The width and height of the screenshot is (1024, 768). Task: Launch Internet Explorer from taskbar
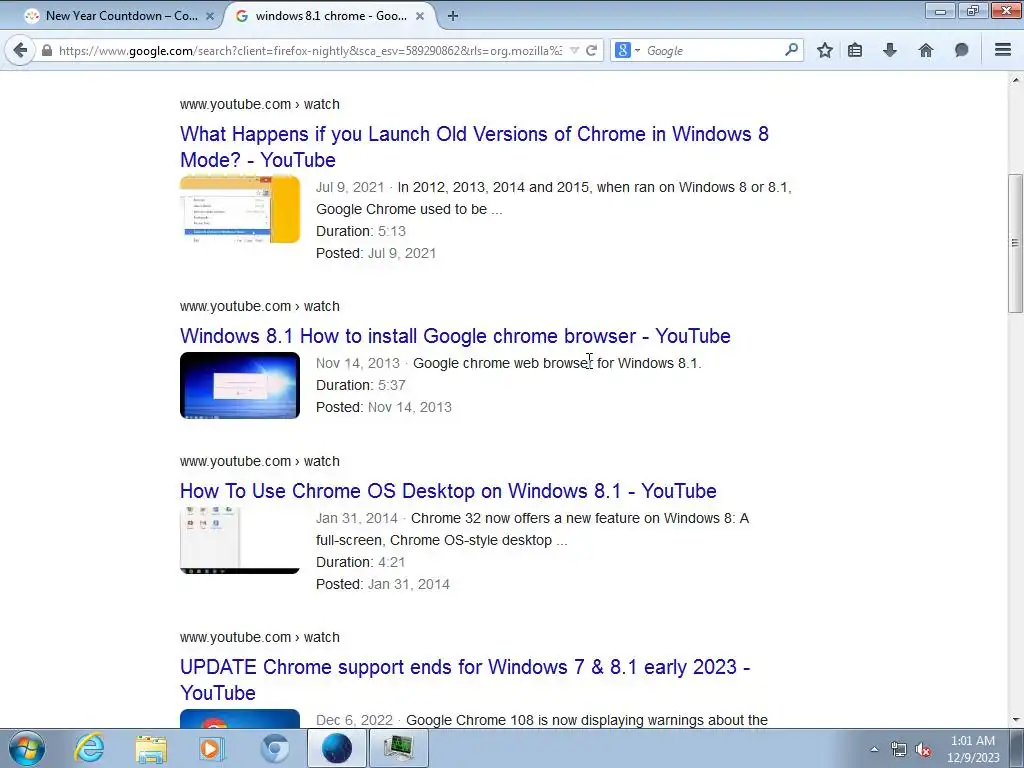89,748
